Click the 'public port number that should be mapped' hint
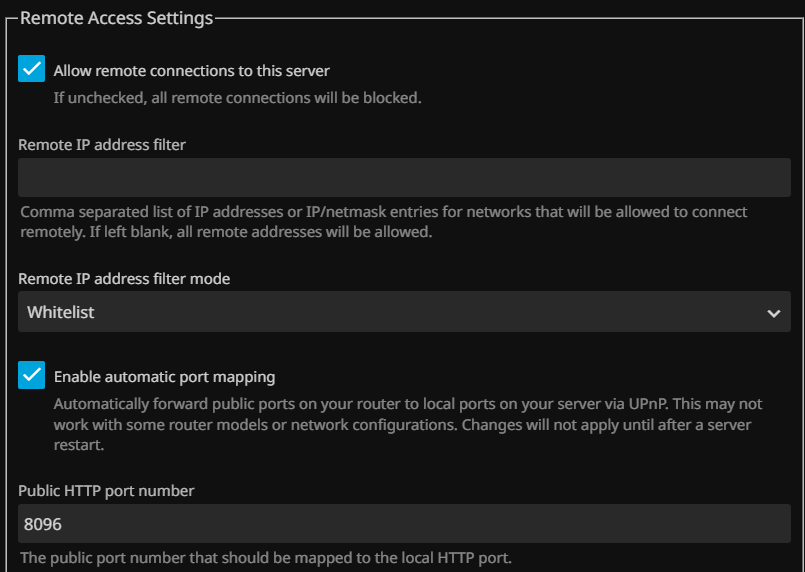Screen dimensions: 805x572 [266, 558]
